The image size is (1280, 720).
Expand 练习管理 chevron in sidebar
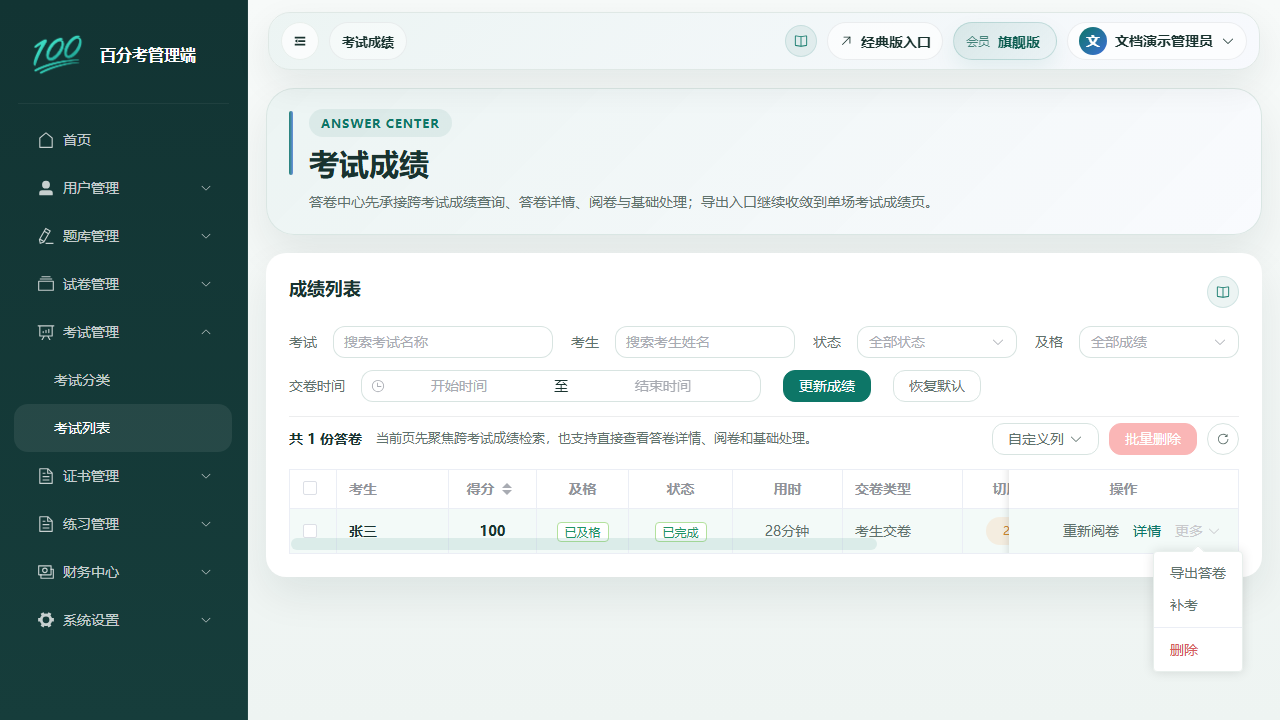[x=206, y=524]
